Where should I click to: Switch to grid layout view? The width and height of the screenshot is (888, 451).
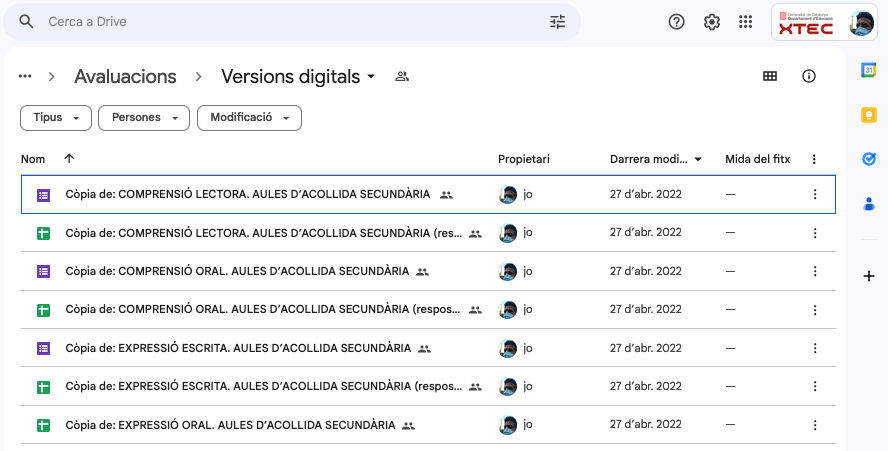click(x=770, y=77)
